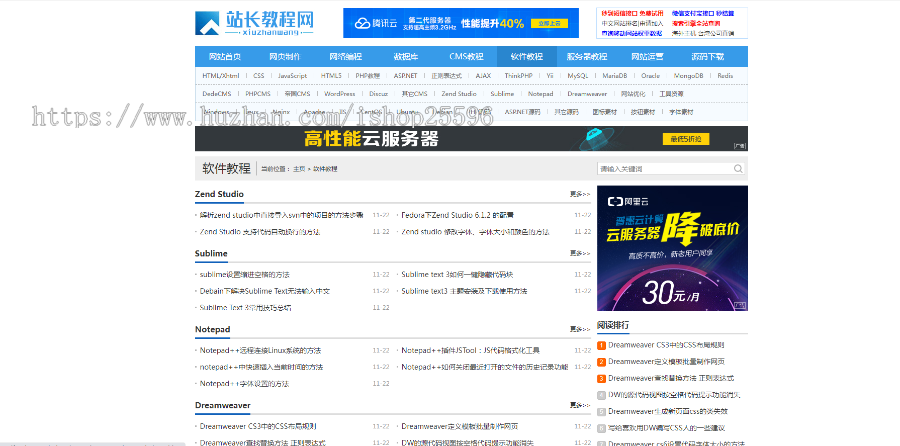Open article Notepad++插件JSTool：JS代码格式化工具

coord(471,351)
